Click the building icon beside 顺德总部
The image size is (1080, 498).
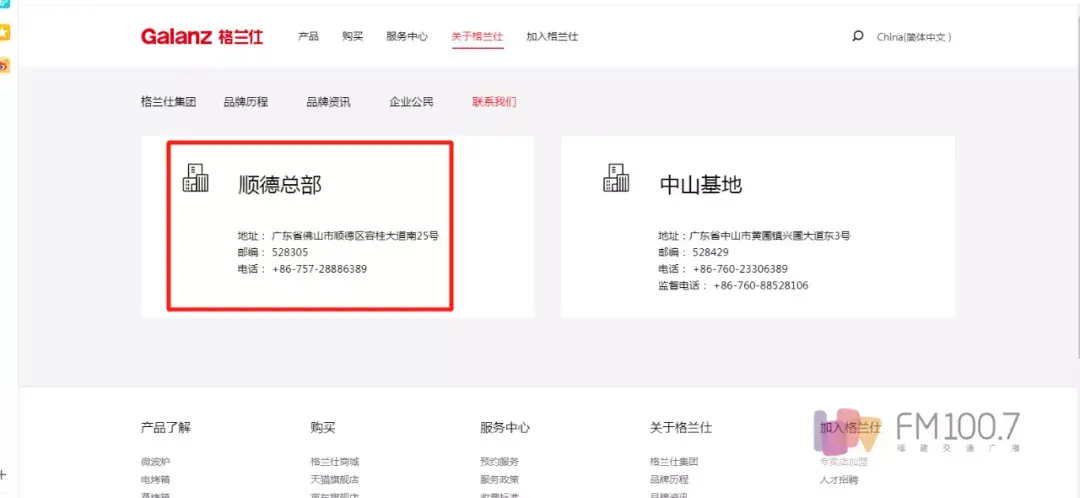click(x=196, y=178)
